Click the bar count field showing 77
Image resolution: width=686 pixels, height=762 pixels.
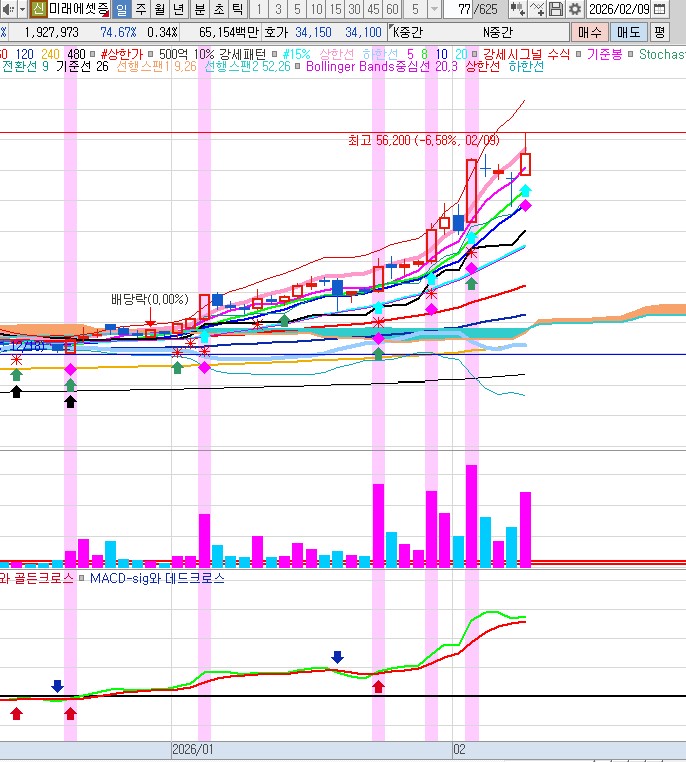coord(459,9)
